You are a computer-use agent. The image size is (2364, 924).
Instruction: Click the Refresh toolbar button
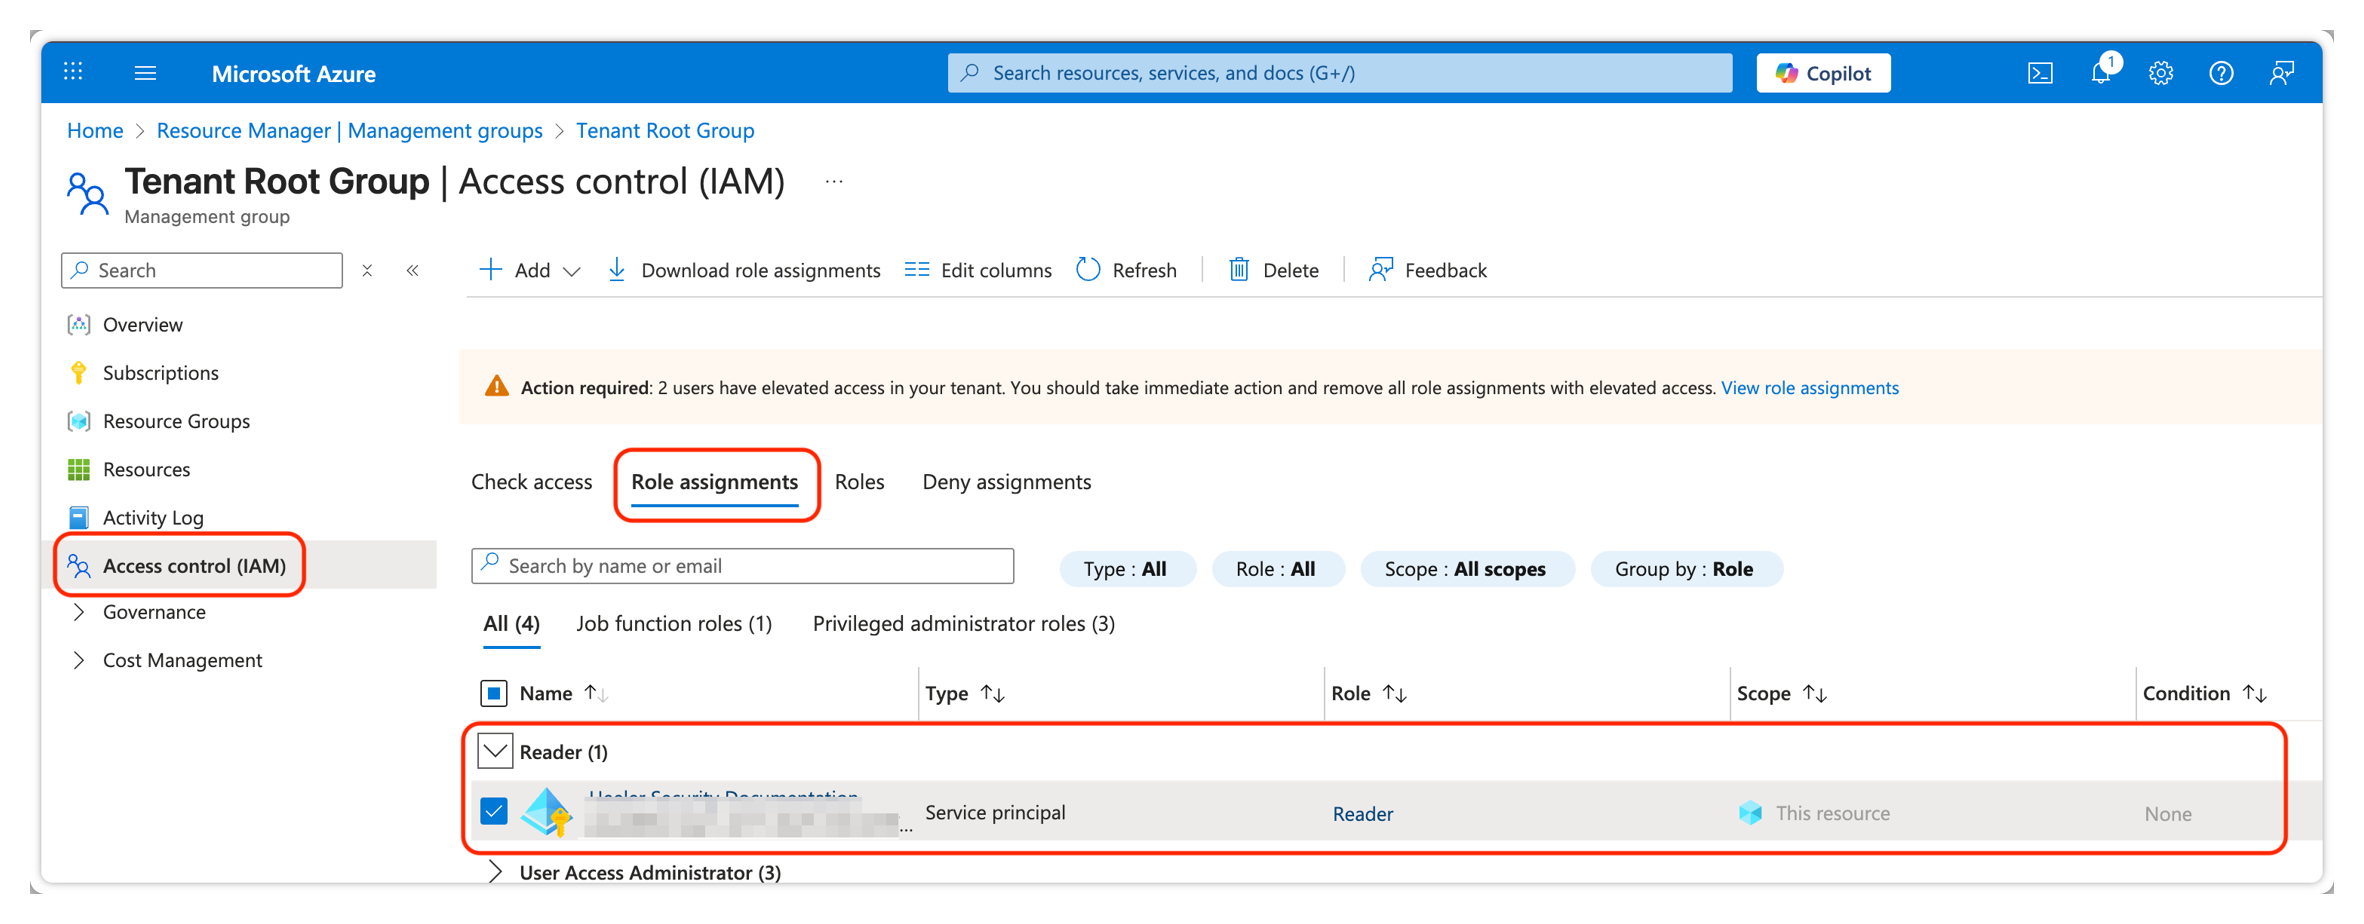point(1127,270)
